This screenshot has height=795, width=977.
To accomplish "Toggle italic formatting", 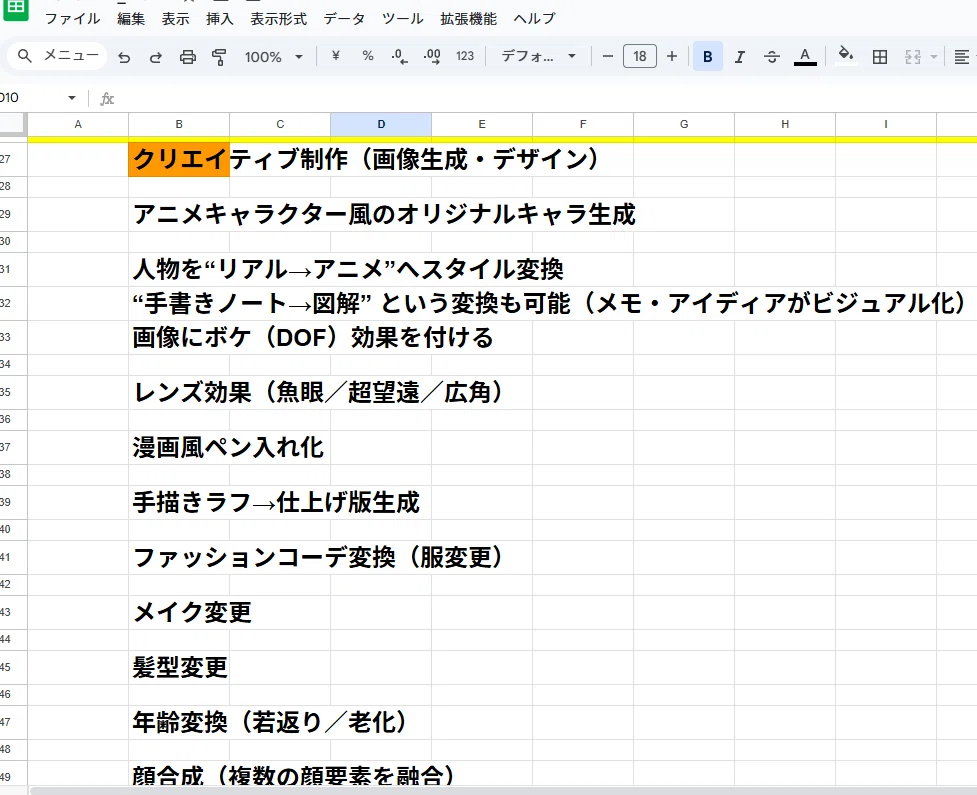I will 740,57.
